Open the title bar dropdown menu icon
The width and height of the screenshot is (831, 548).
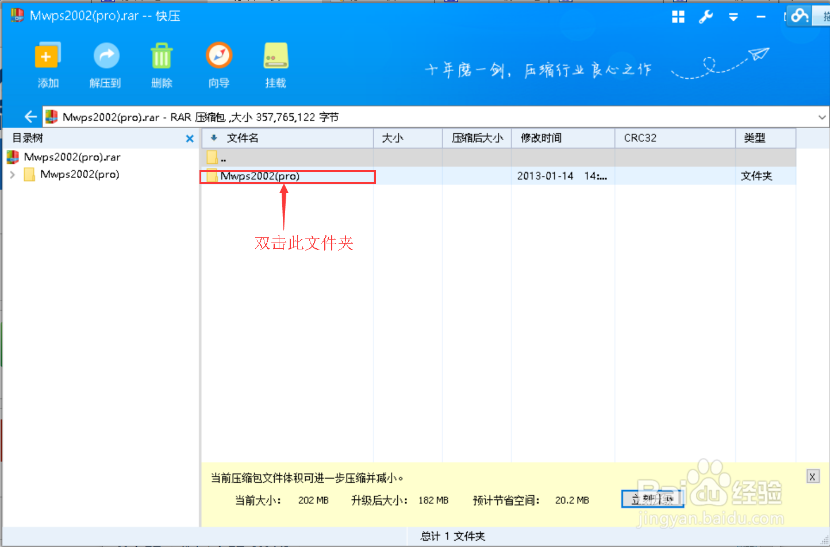tap(733, 17)
